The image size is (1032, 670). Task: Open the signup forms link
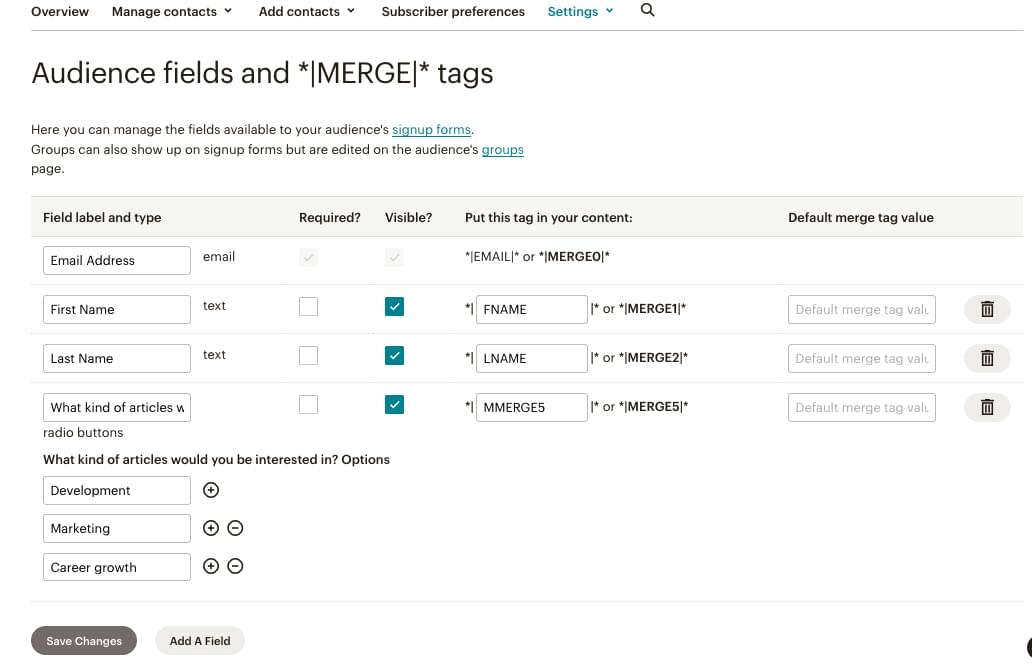point(431,130)
